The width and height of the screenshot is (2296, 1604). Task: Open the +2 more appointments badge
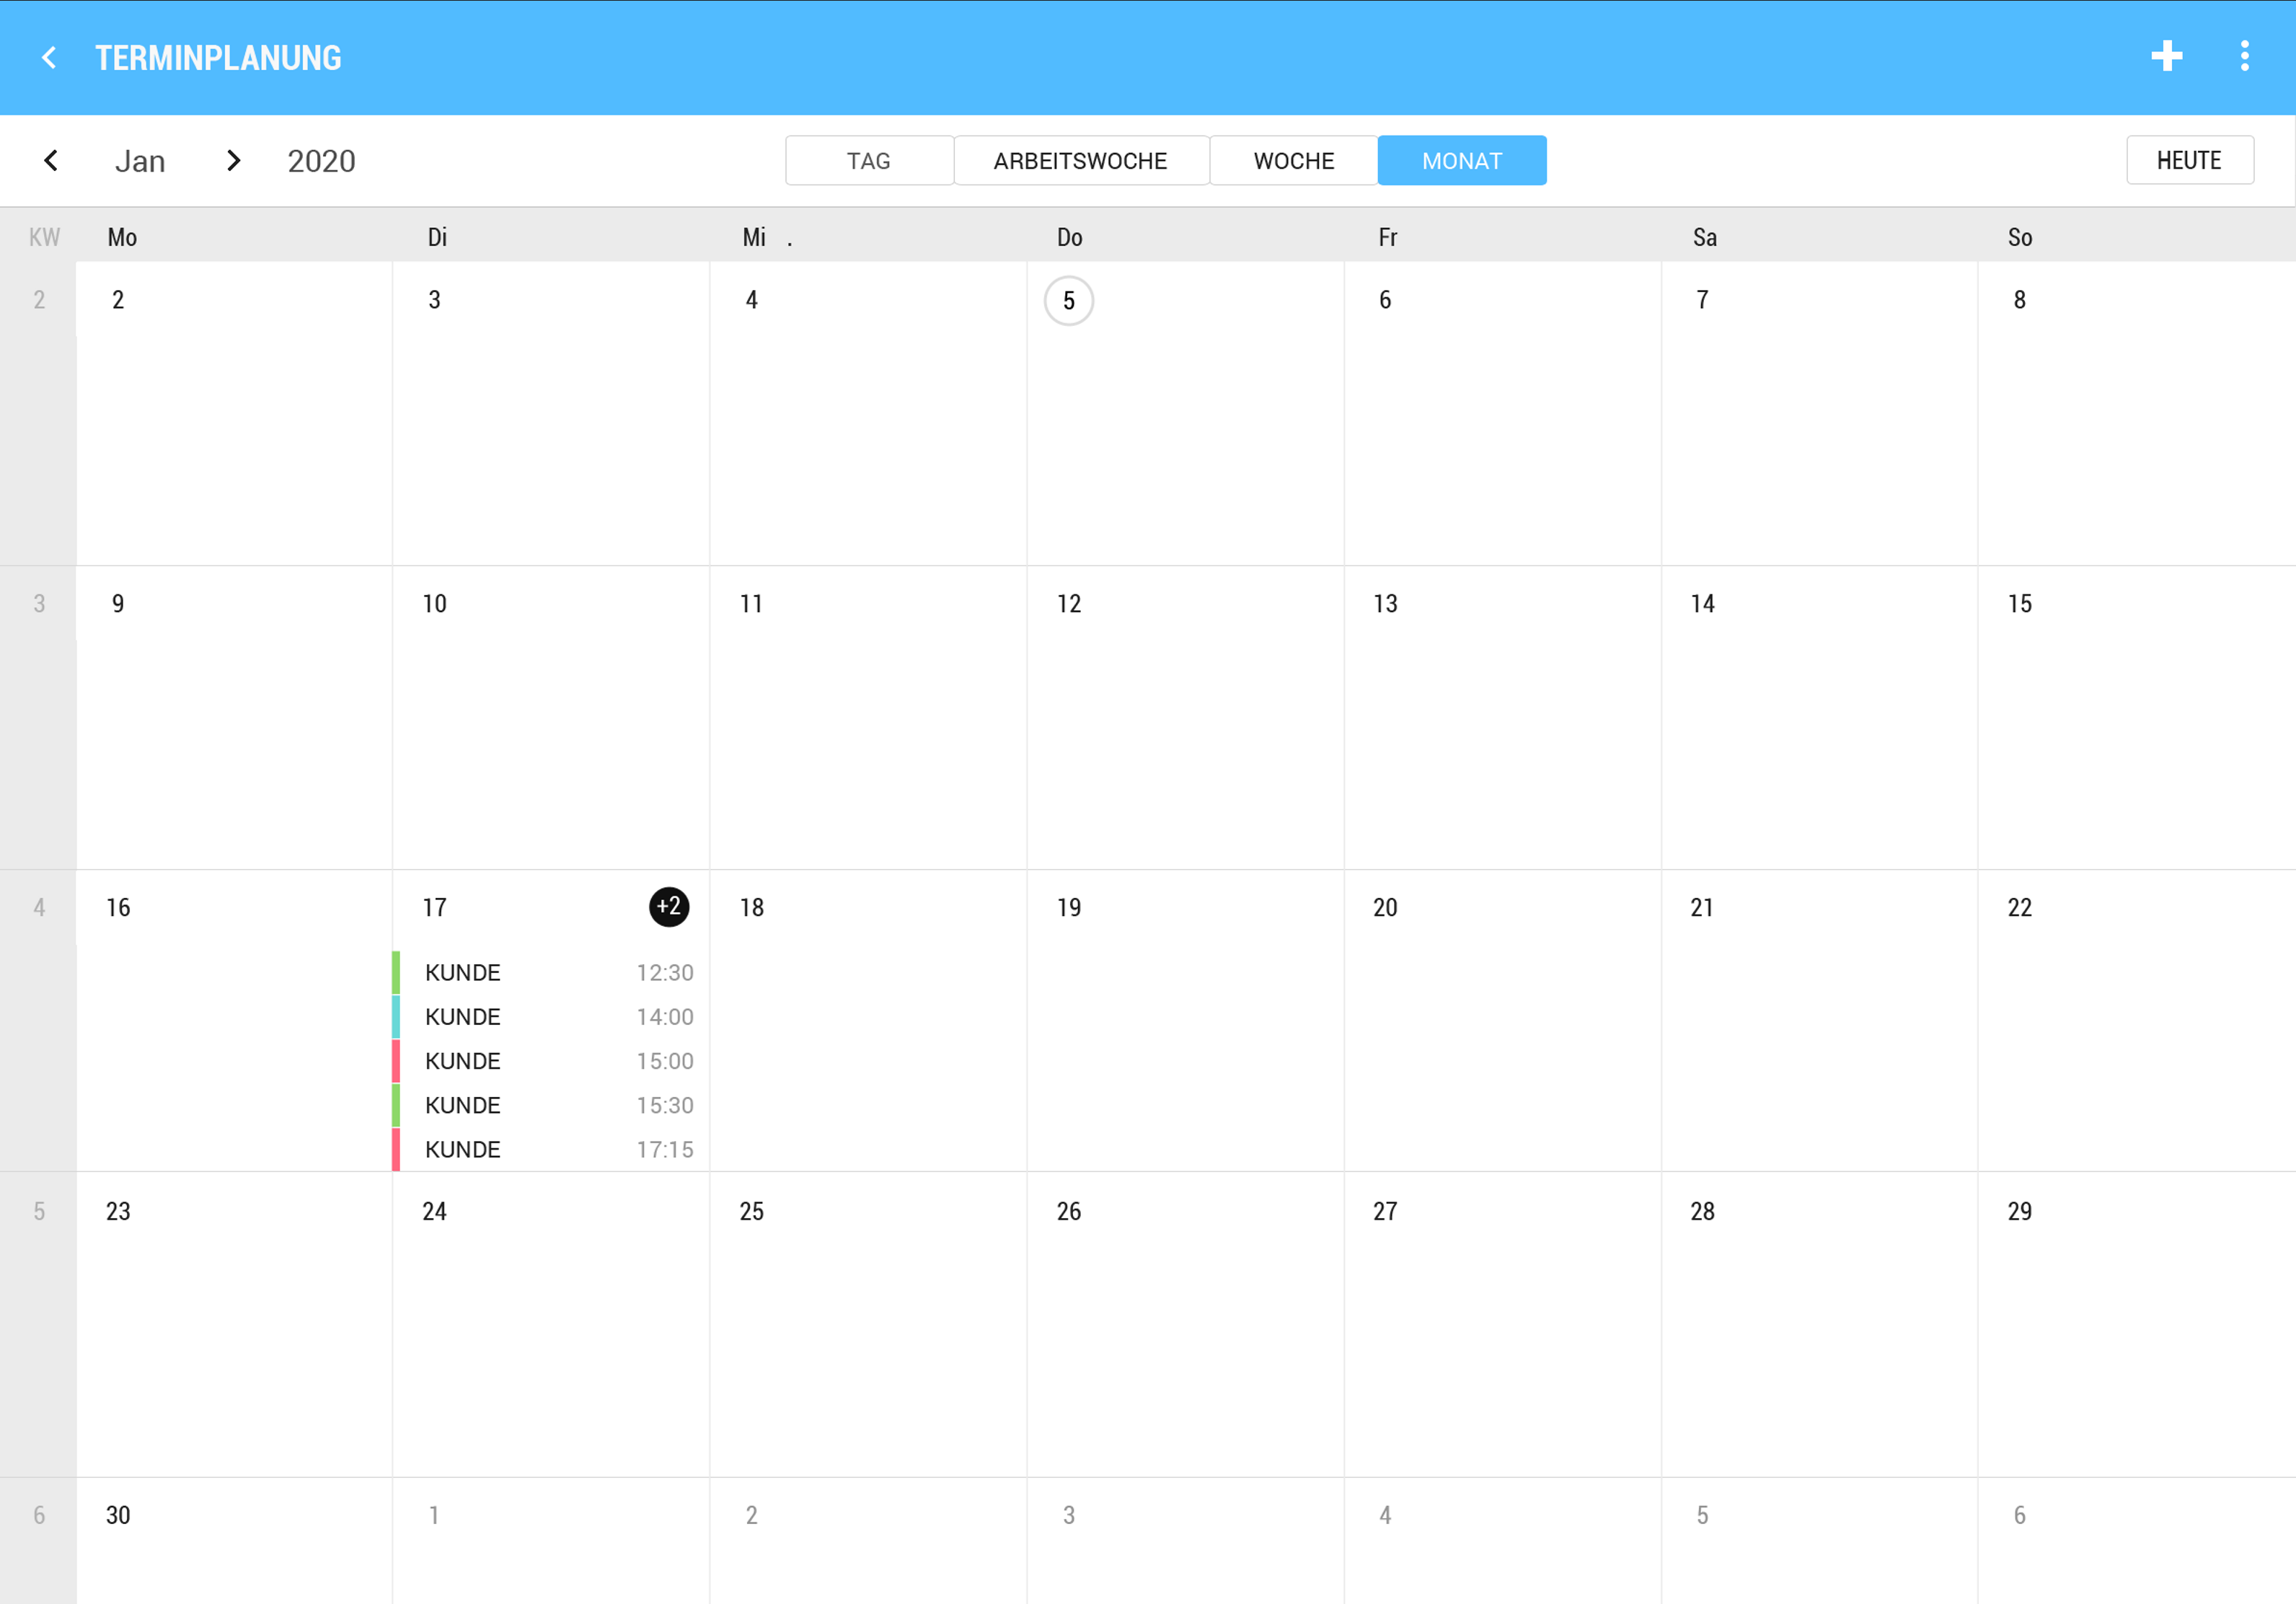point(669,906)
